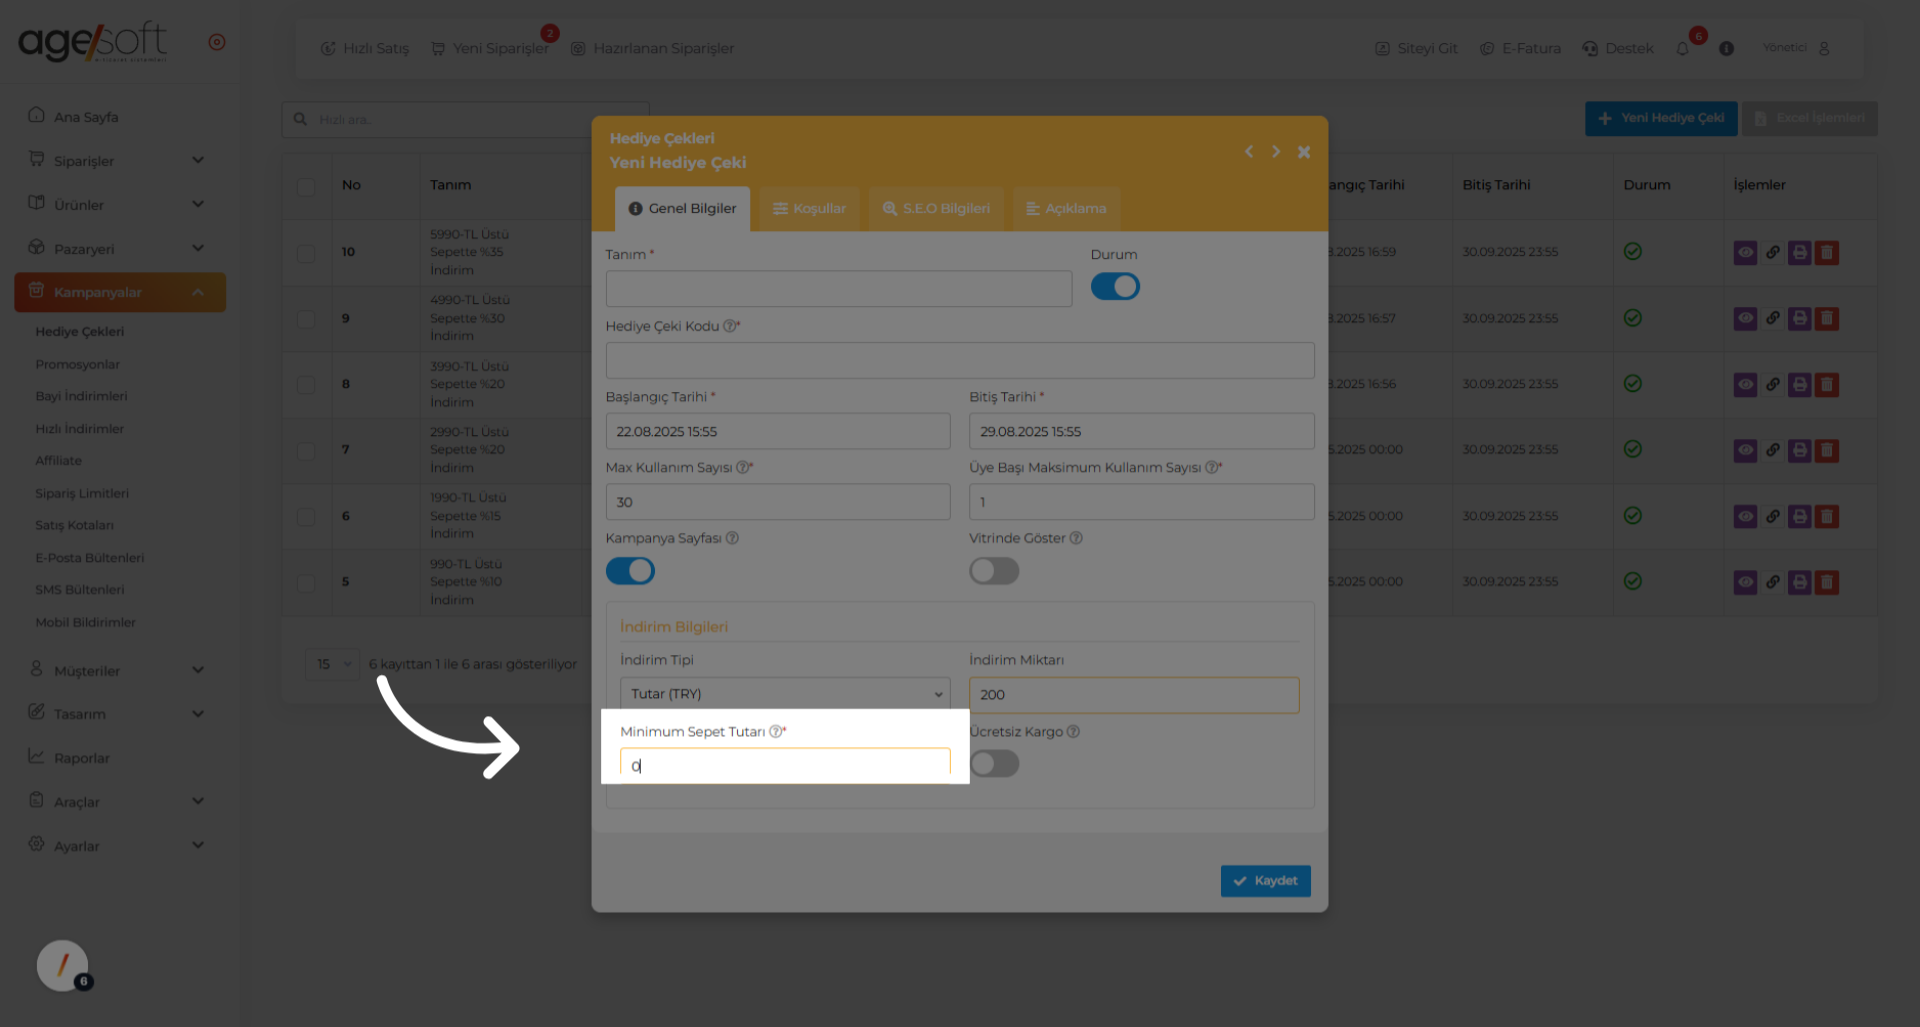Open row 10's link icon to copy coupon URL

click(1772, 252)
